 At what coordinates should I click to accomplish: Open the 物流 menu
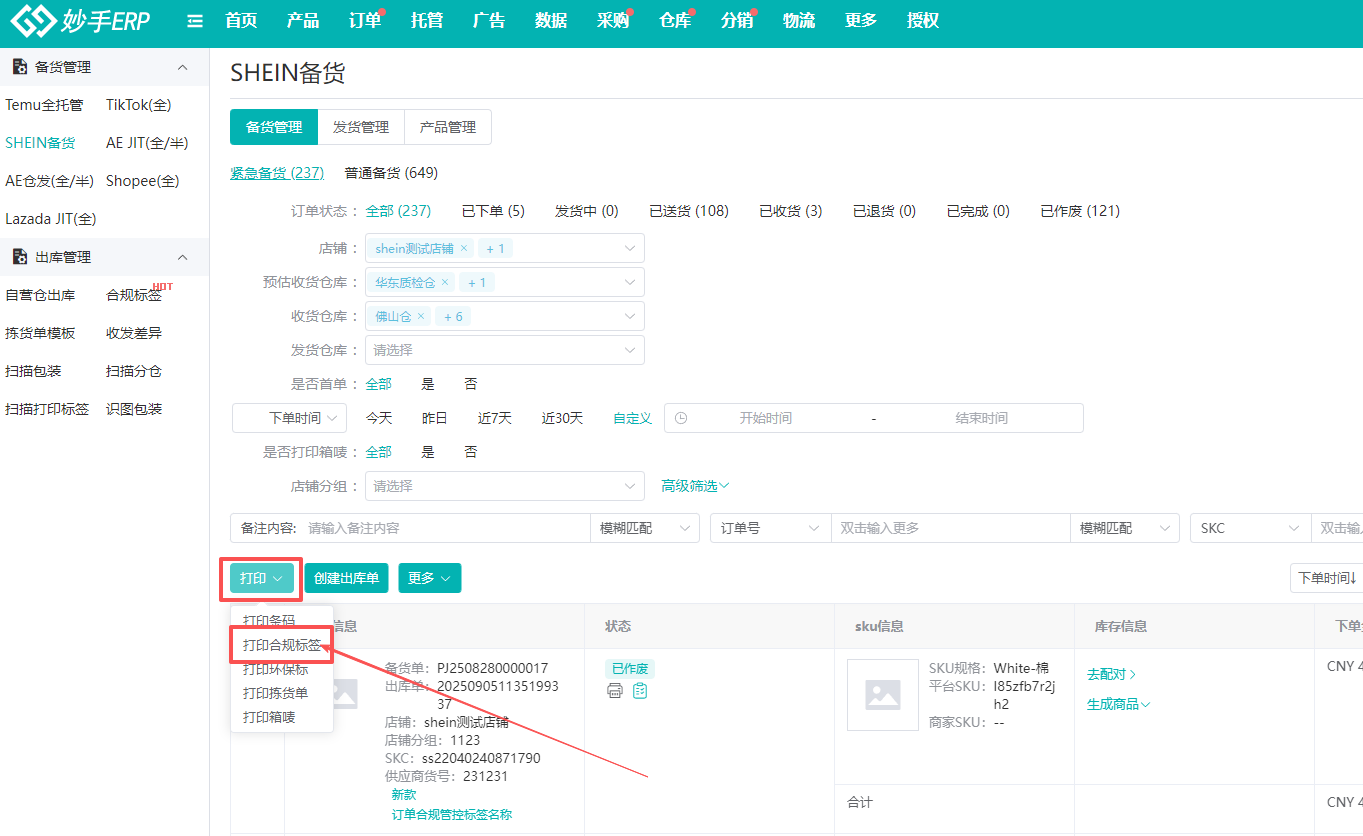click(799, 21)
